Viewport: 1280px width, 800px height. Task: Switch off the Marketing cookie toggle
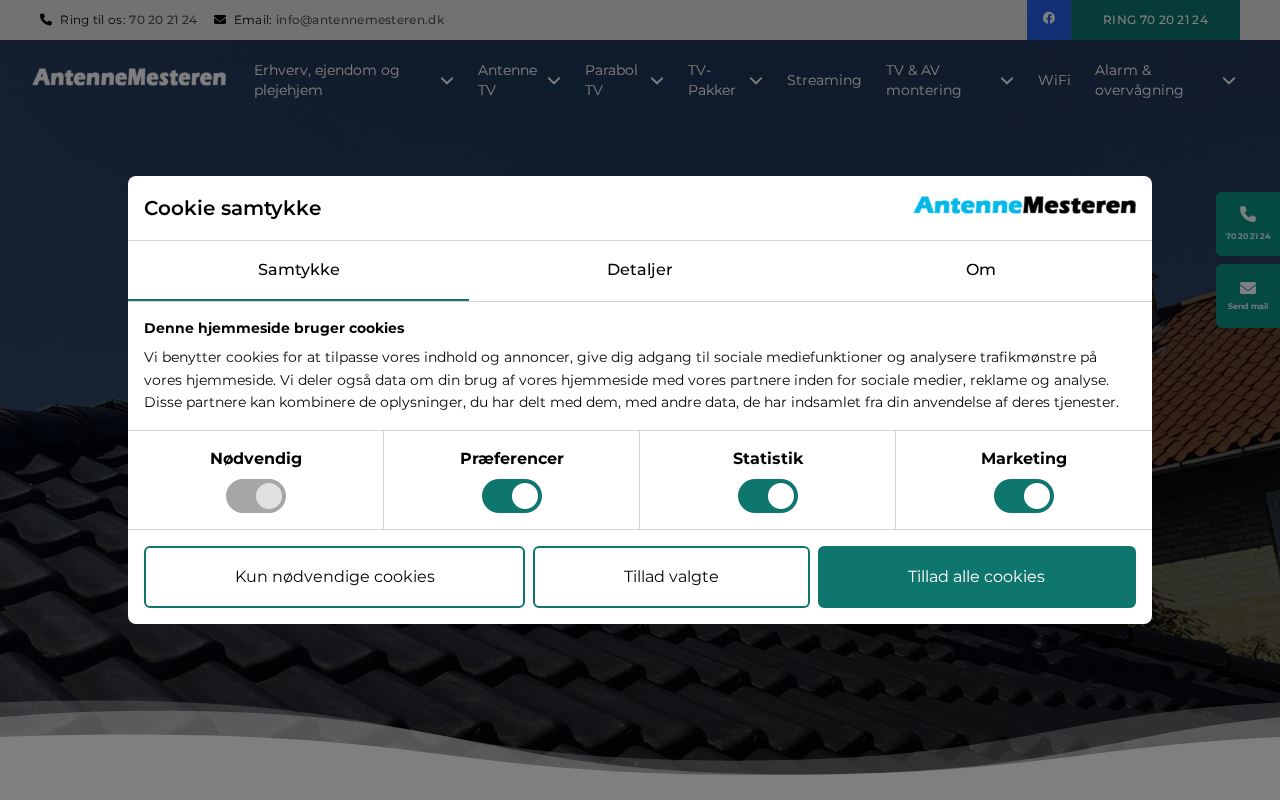pyautogui.click(x=1024, y=496)
